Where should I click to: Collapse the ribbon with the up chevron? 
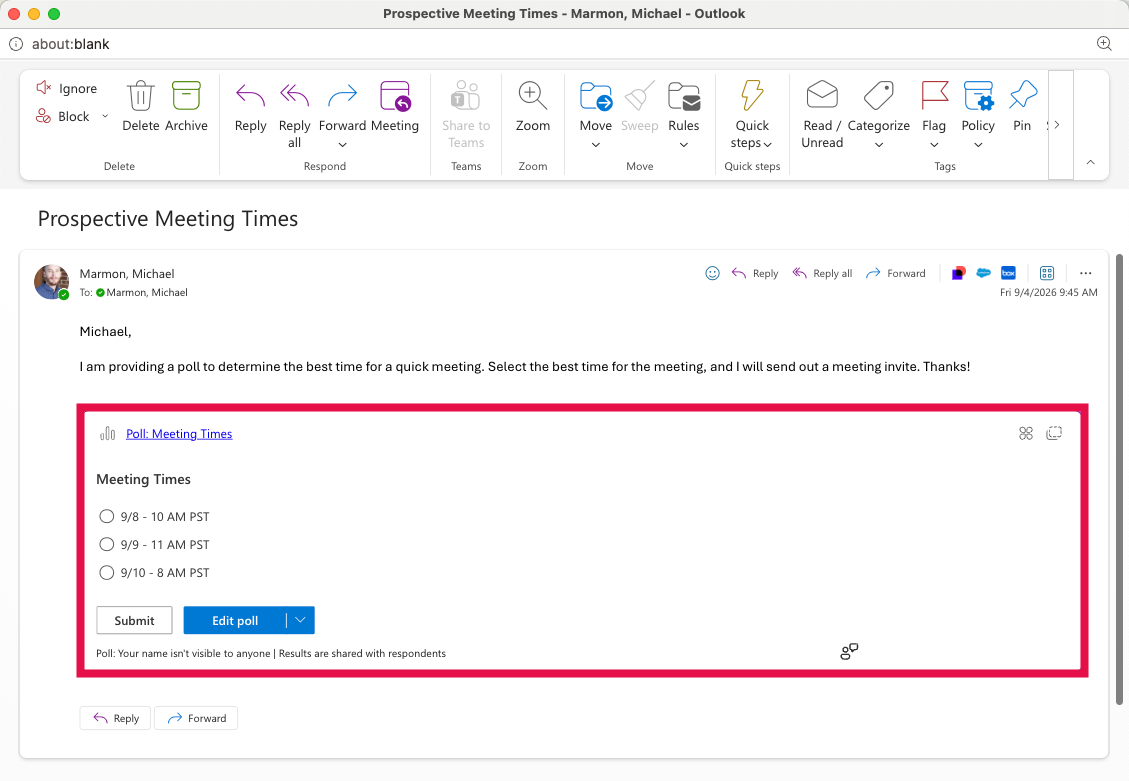click(x=1090, y=162)
